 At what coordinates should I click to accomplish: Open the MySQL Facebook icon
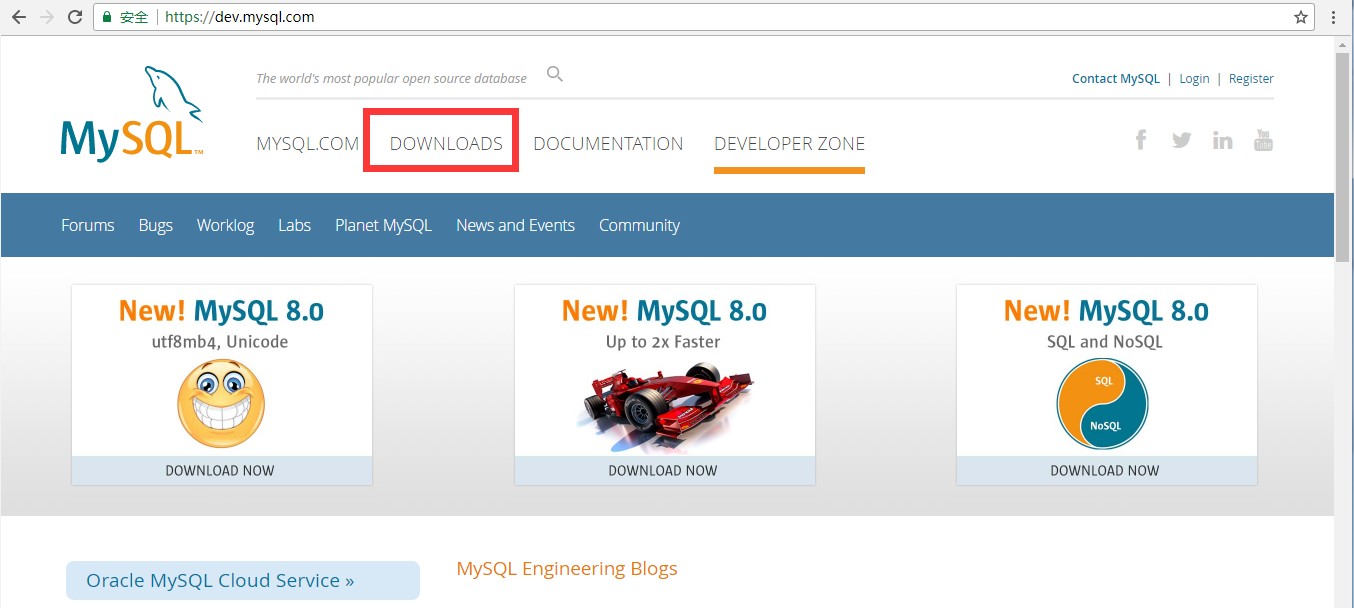1140,140
